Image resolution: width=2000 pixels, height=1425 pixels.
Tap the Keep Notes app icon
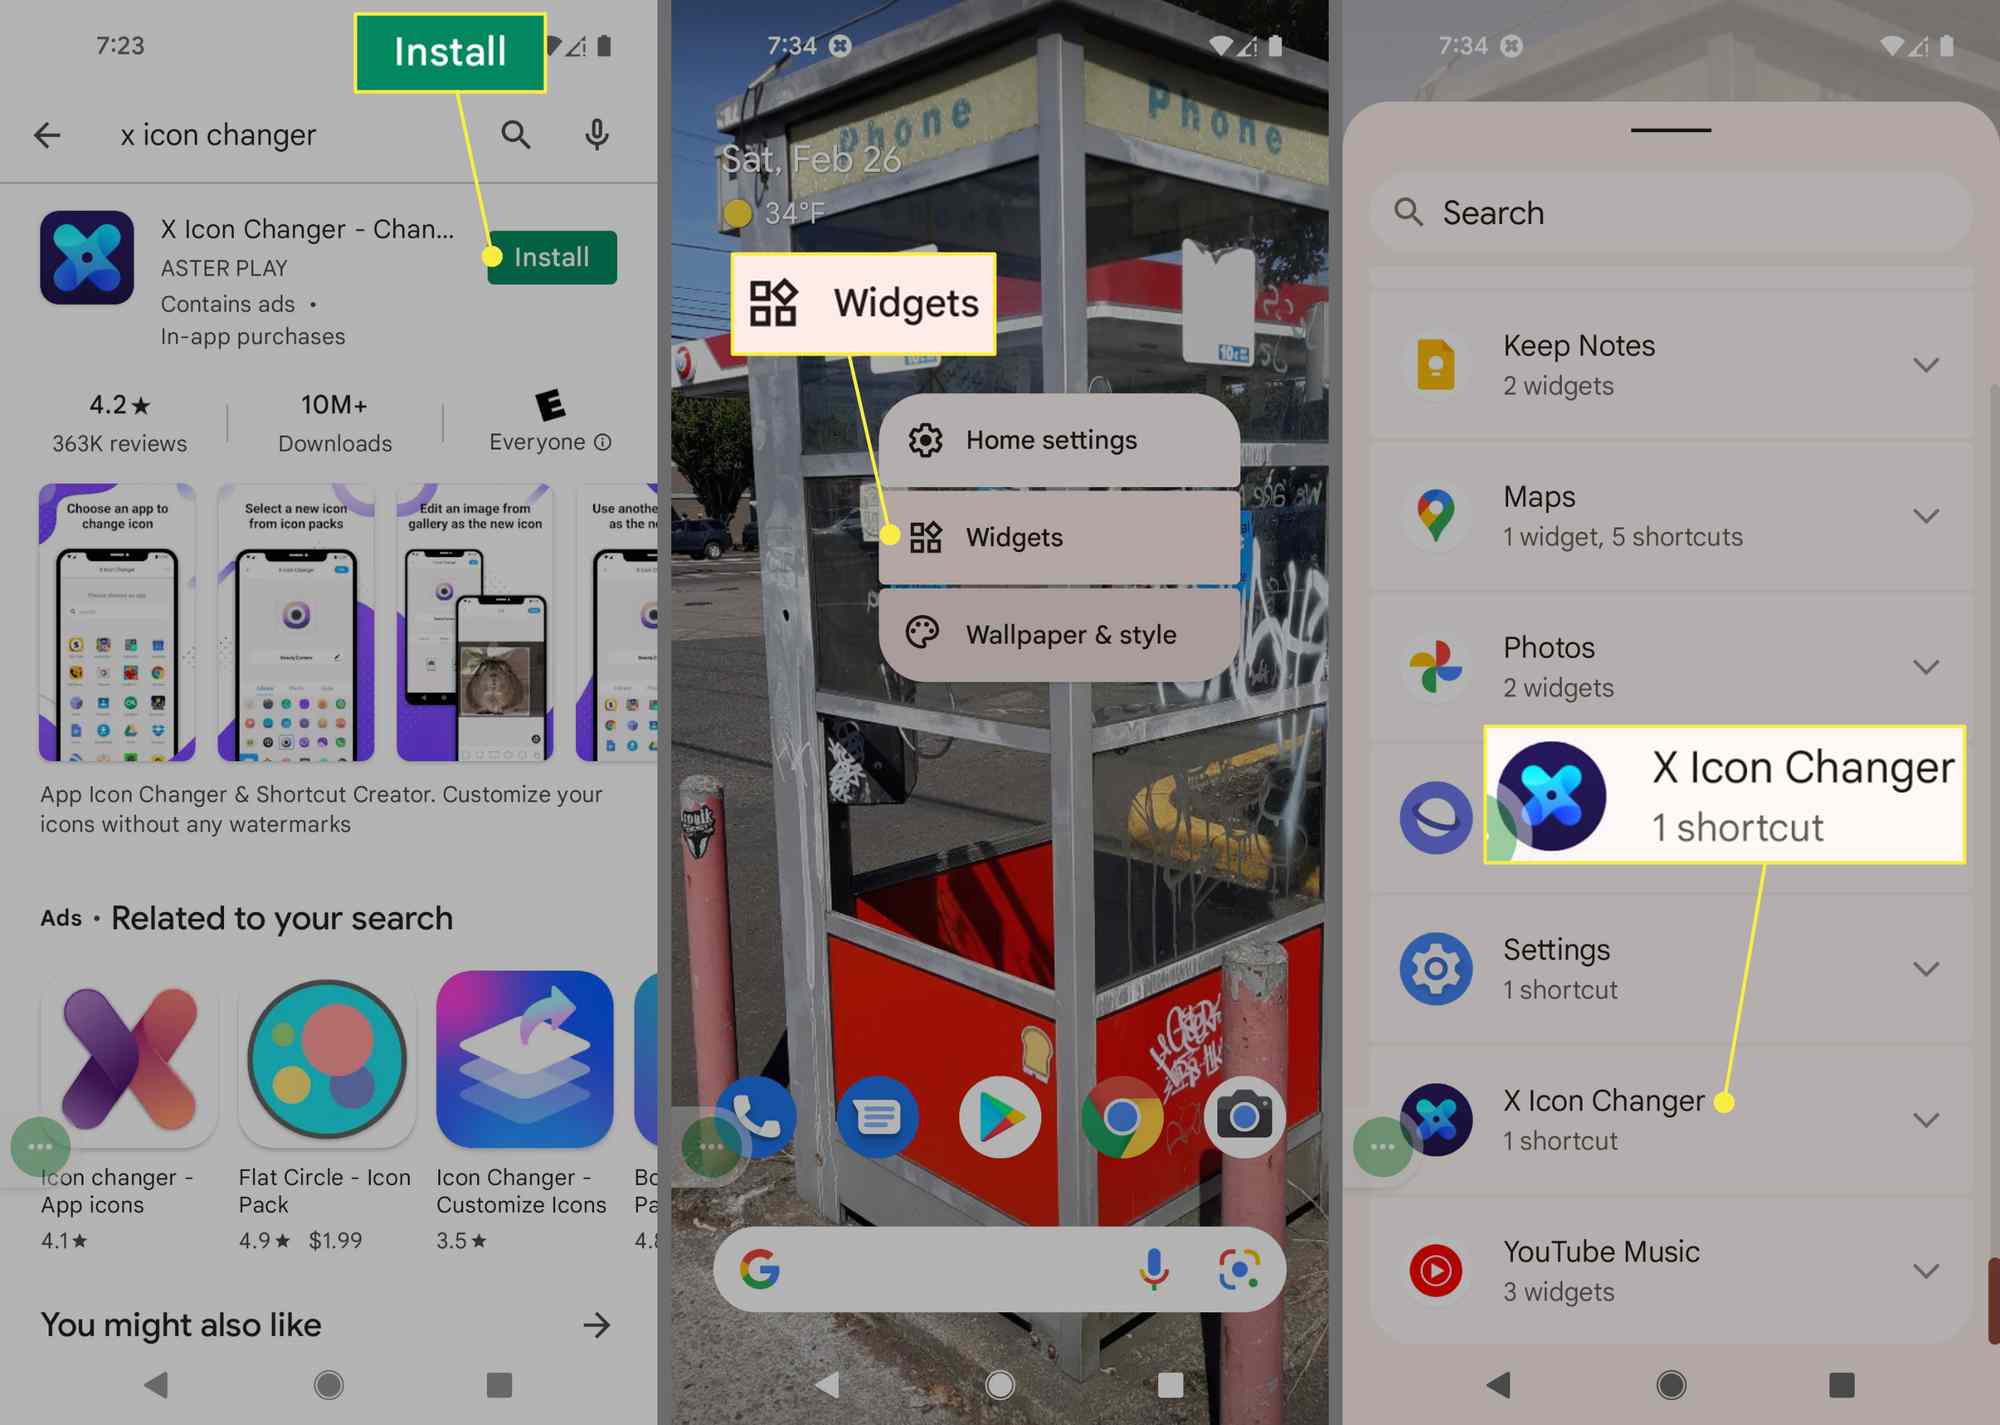coord(1436,365)
